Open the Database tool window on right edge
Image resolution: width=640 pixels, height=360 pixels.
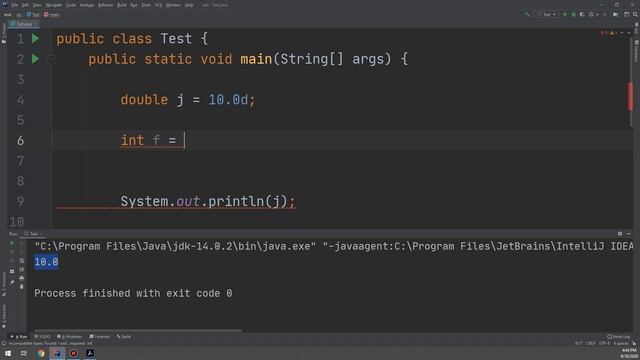[x=636, y=51]
